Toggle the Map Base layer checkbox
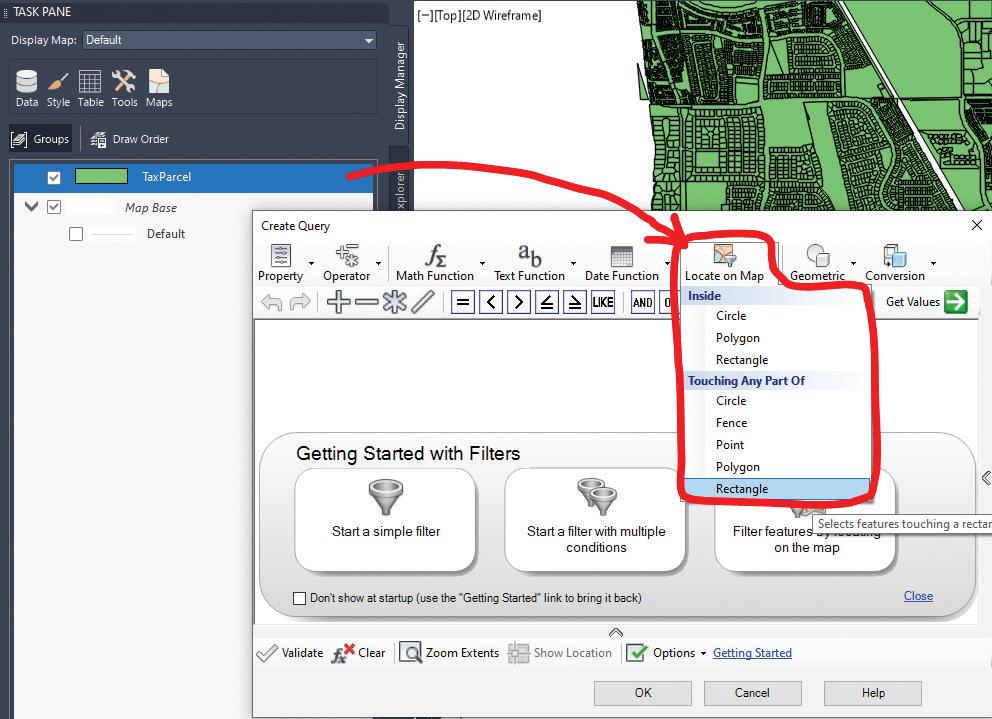Image resolution: width=992 pixels, height=719 pixels. pos(54,207)
